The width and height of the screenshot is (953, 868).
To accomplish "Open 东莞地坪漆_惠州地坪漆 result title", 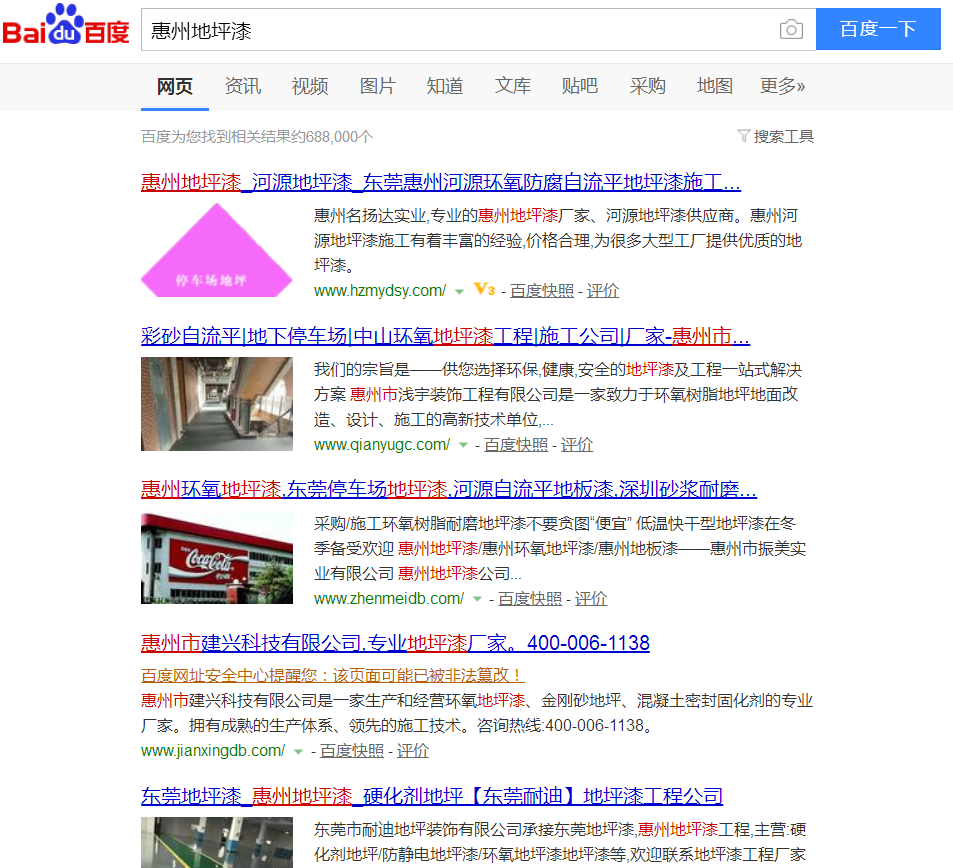I will [x=432, y=796].
